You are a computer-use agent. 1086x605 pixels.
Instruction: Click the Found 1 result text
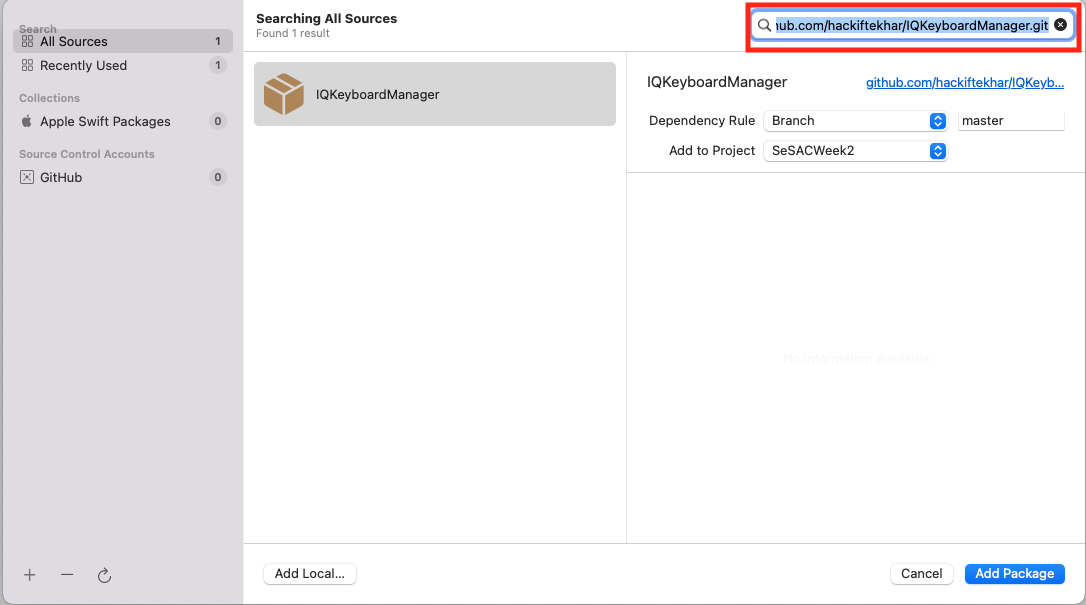click(x=293, y=34)
